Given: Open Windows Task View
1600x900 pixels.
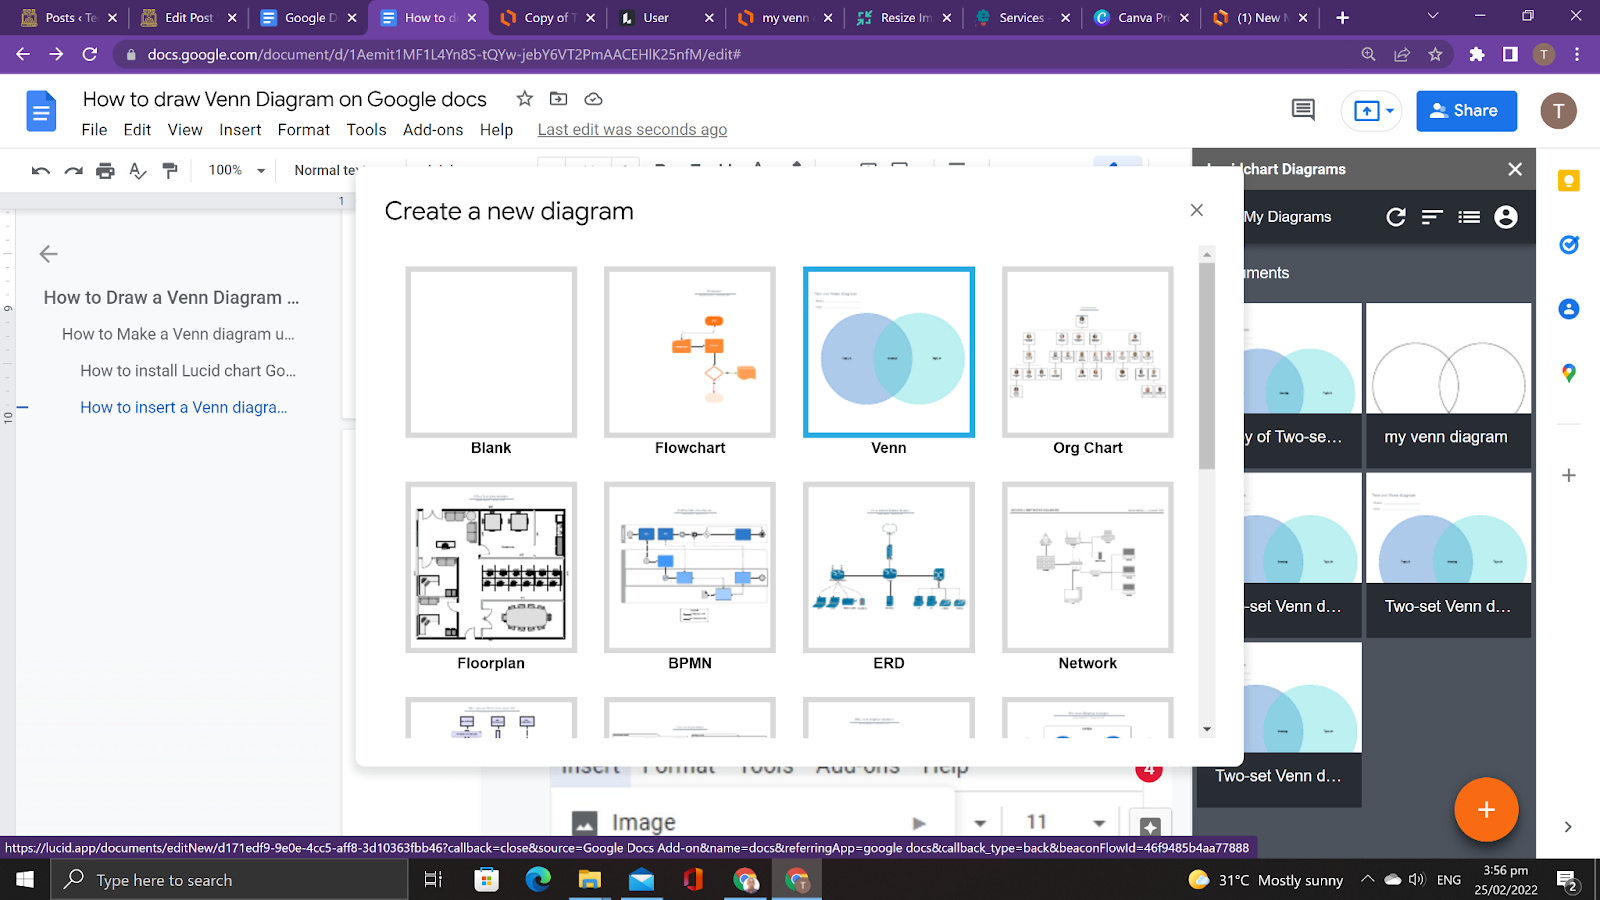Looking at the screenshot, I should tap(433, 880).
